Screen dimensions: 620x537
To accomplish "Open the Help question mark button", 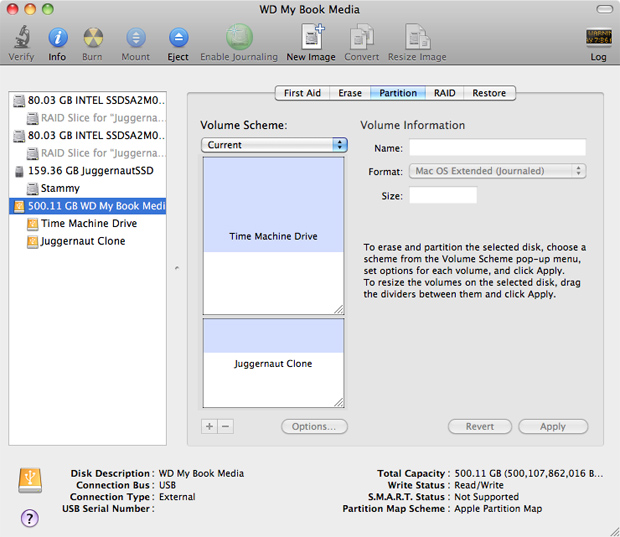I will click(30, 518).
